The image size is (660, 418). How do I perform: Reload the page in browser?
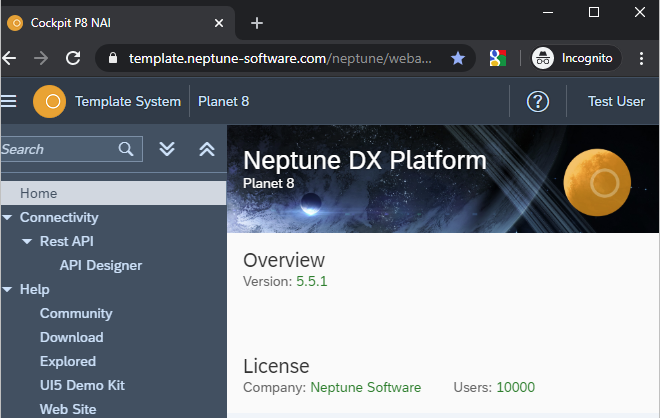pos(72,58)
